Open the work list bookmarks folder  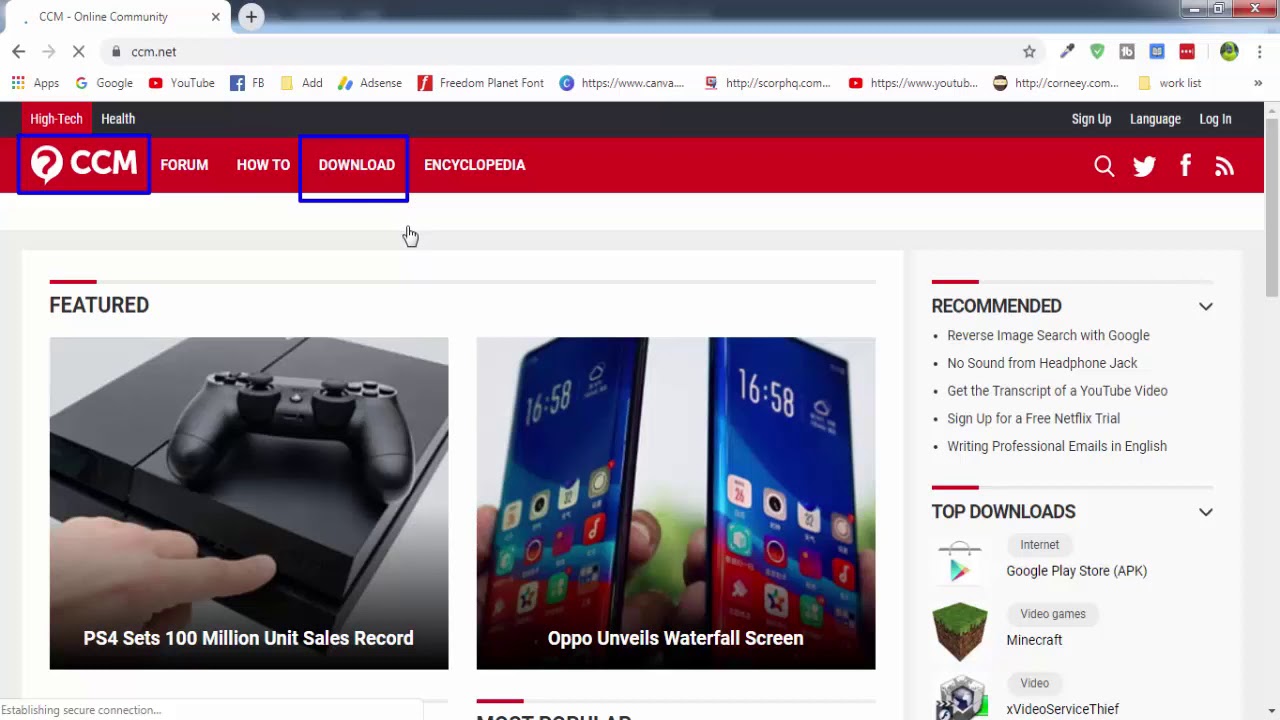click(1169, 83)
